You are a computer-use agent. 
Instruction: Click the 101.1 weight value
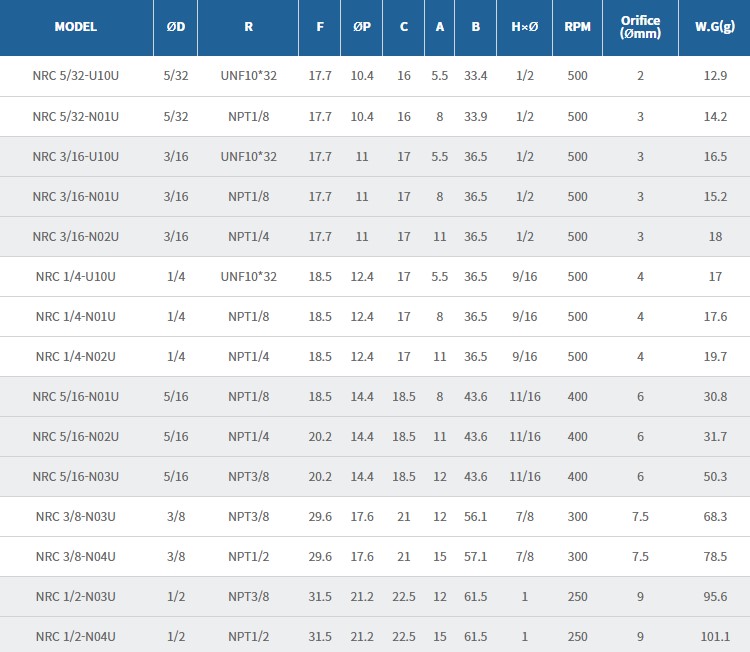715,636
